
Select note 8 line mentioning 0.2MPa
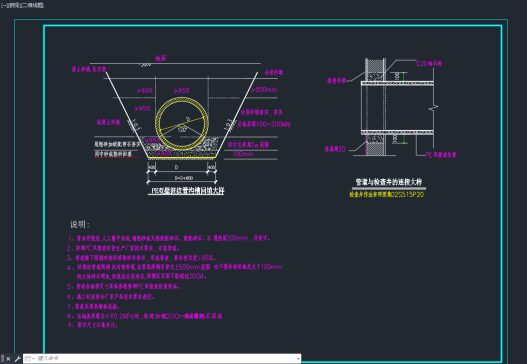pos(145,316)
